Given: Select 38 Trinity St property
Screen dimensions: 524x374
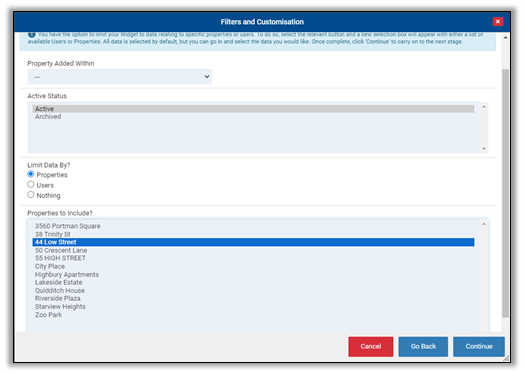Looking at the screenshot, I should coord(253,234).
